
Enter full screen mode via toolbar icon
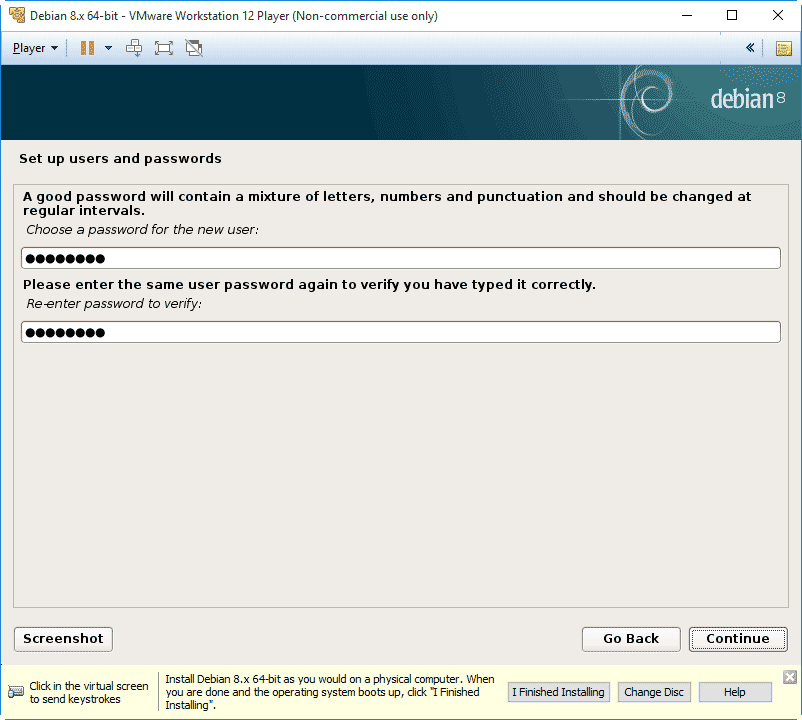click(x=164, y=48)
